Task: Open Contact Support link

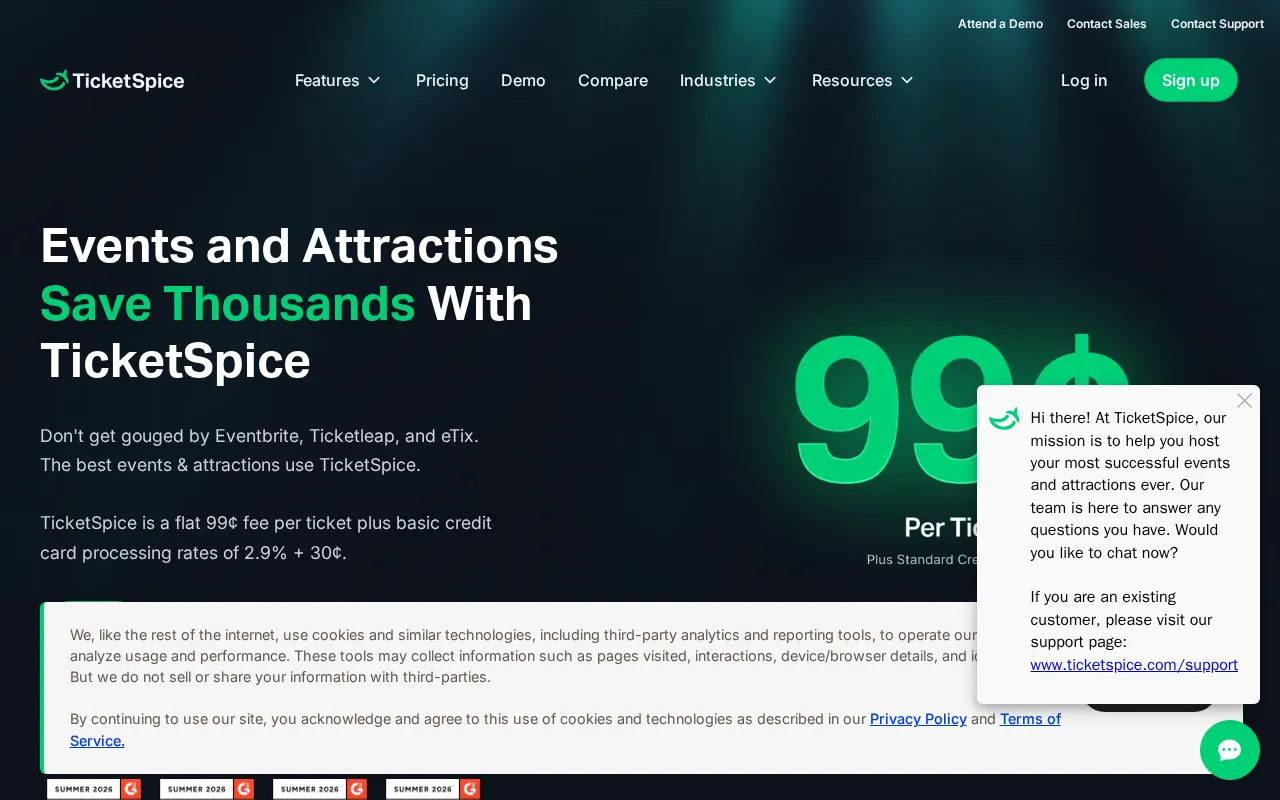Action: (x=1217, y=24)
